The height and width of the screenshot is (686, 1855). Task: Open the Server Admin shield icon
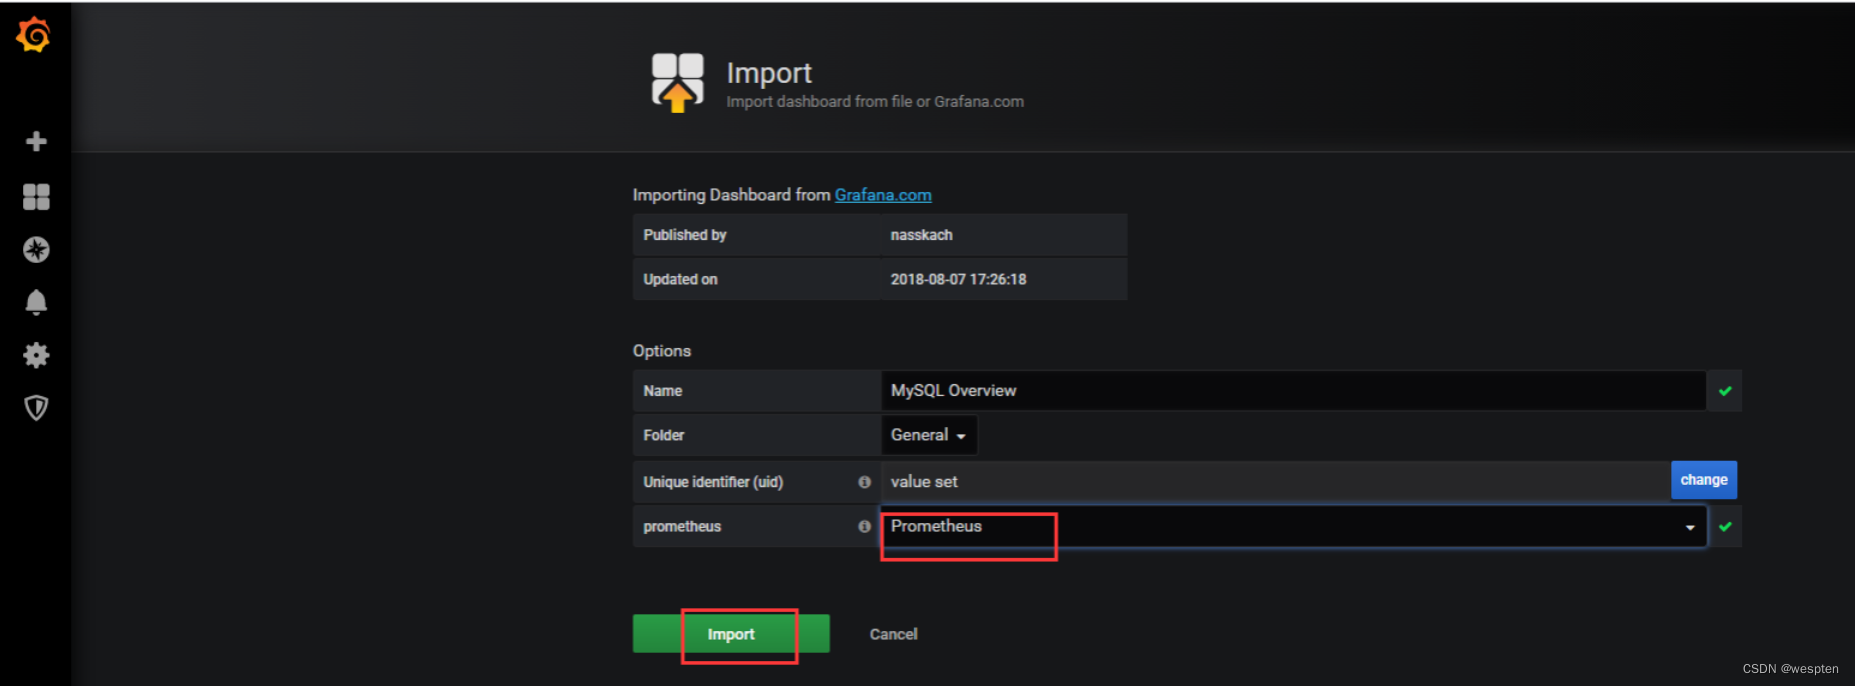[36, 408]
